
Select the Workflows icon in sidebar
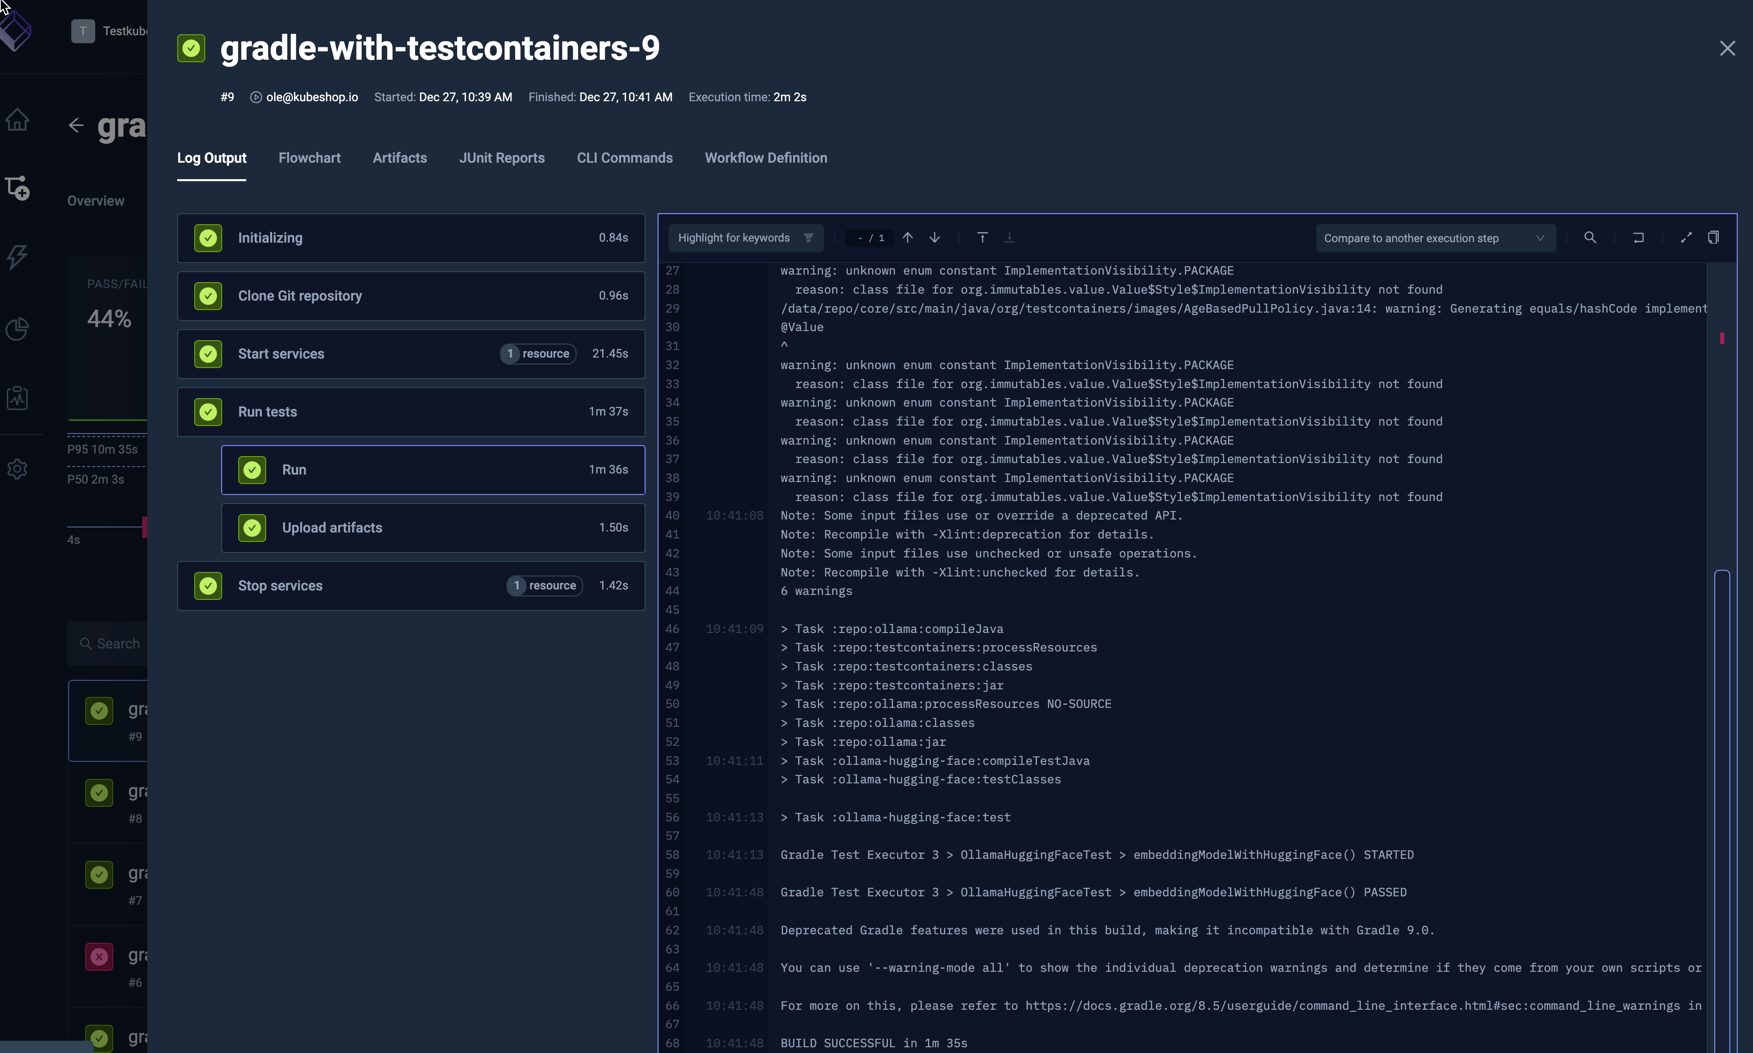pyautogui.click(x=18, y=188)
